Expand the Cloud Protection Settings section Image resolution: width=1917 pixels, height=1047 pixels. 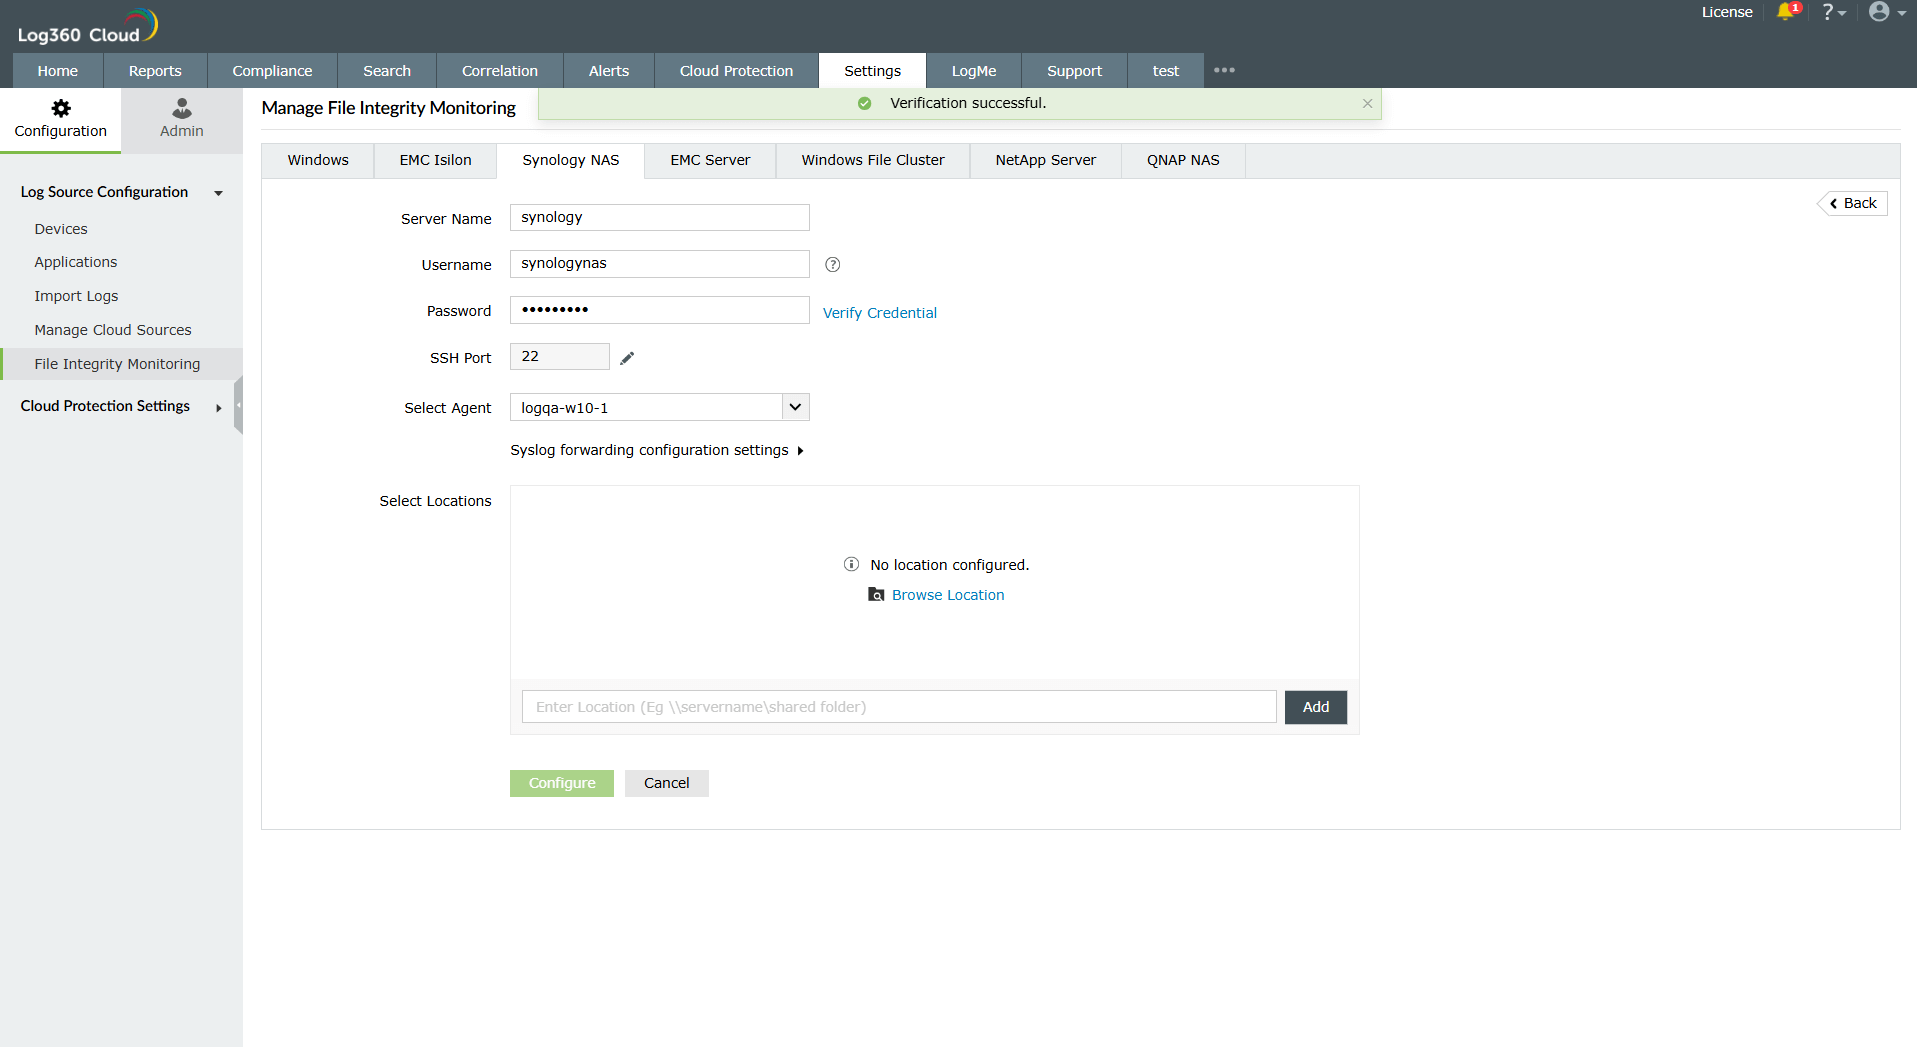(x=218, y=407)
